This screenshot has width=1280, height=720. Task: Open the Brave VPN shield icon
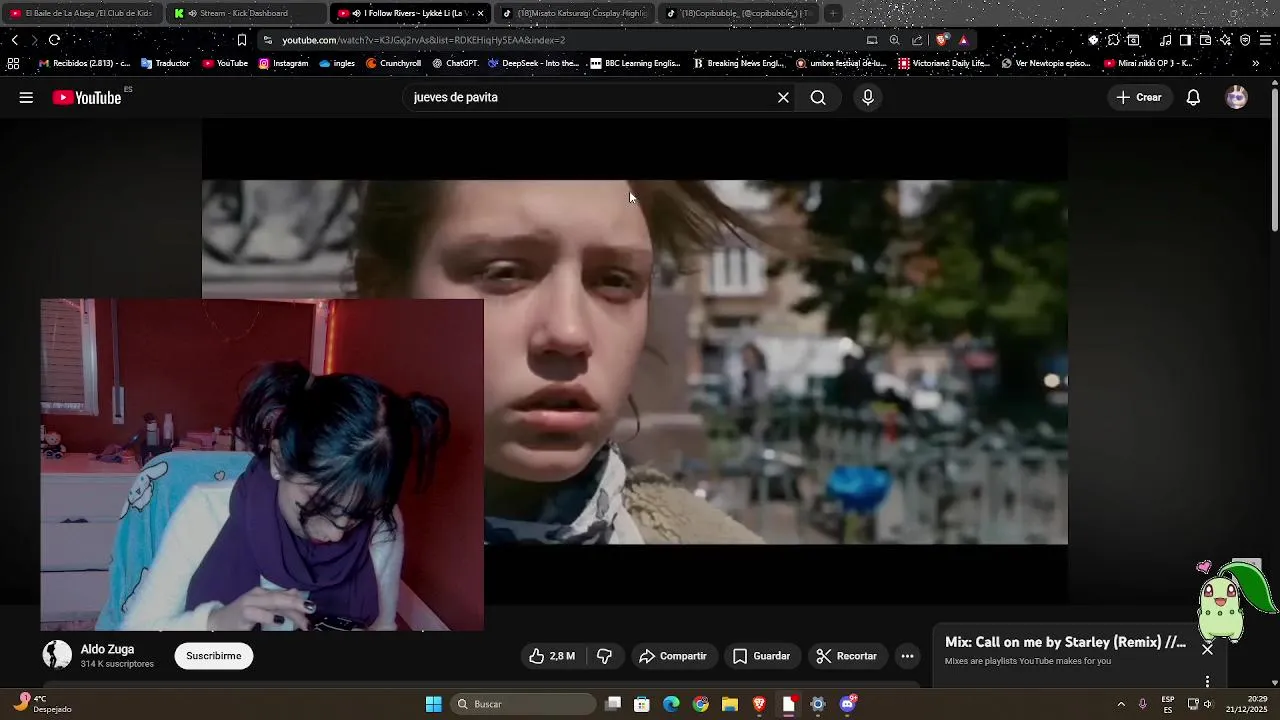(x=1245, y=40)
